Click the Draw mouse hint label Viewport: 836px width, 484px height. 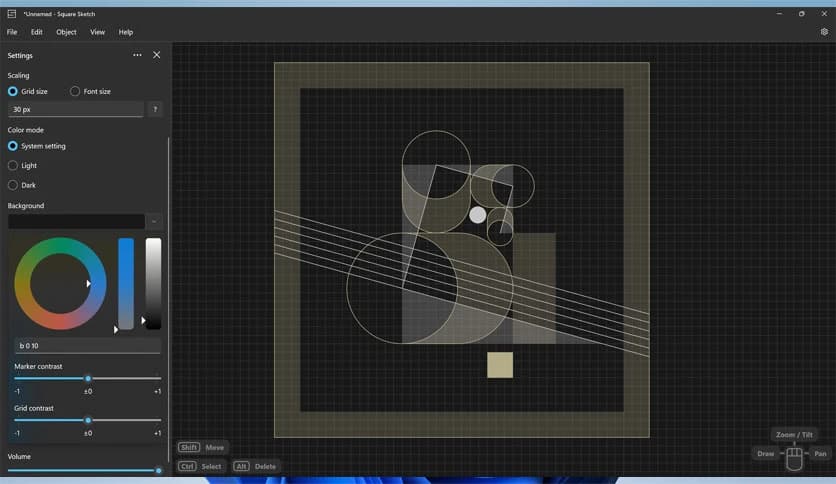click(766, 454)
